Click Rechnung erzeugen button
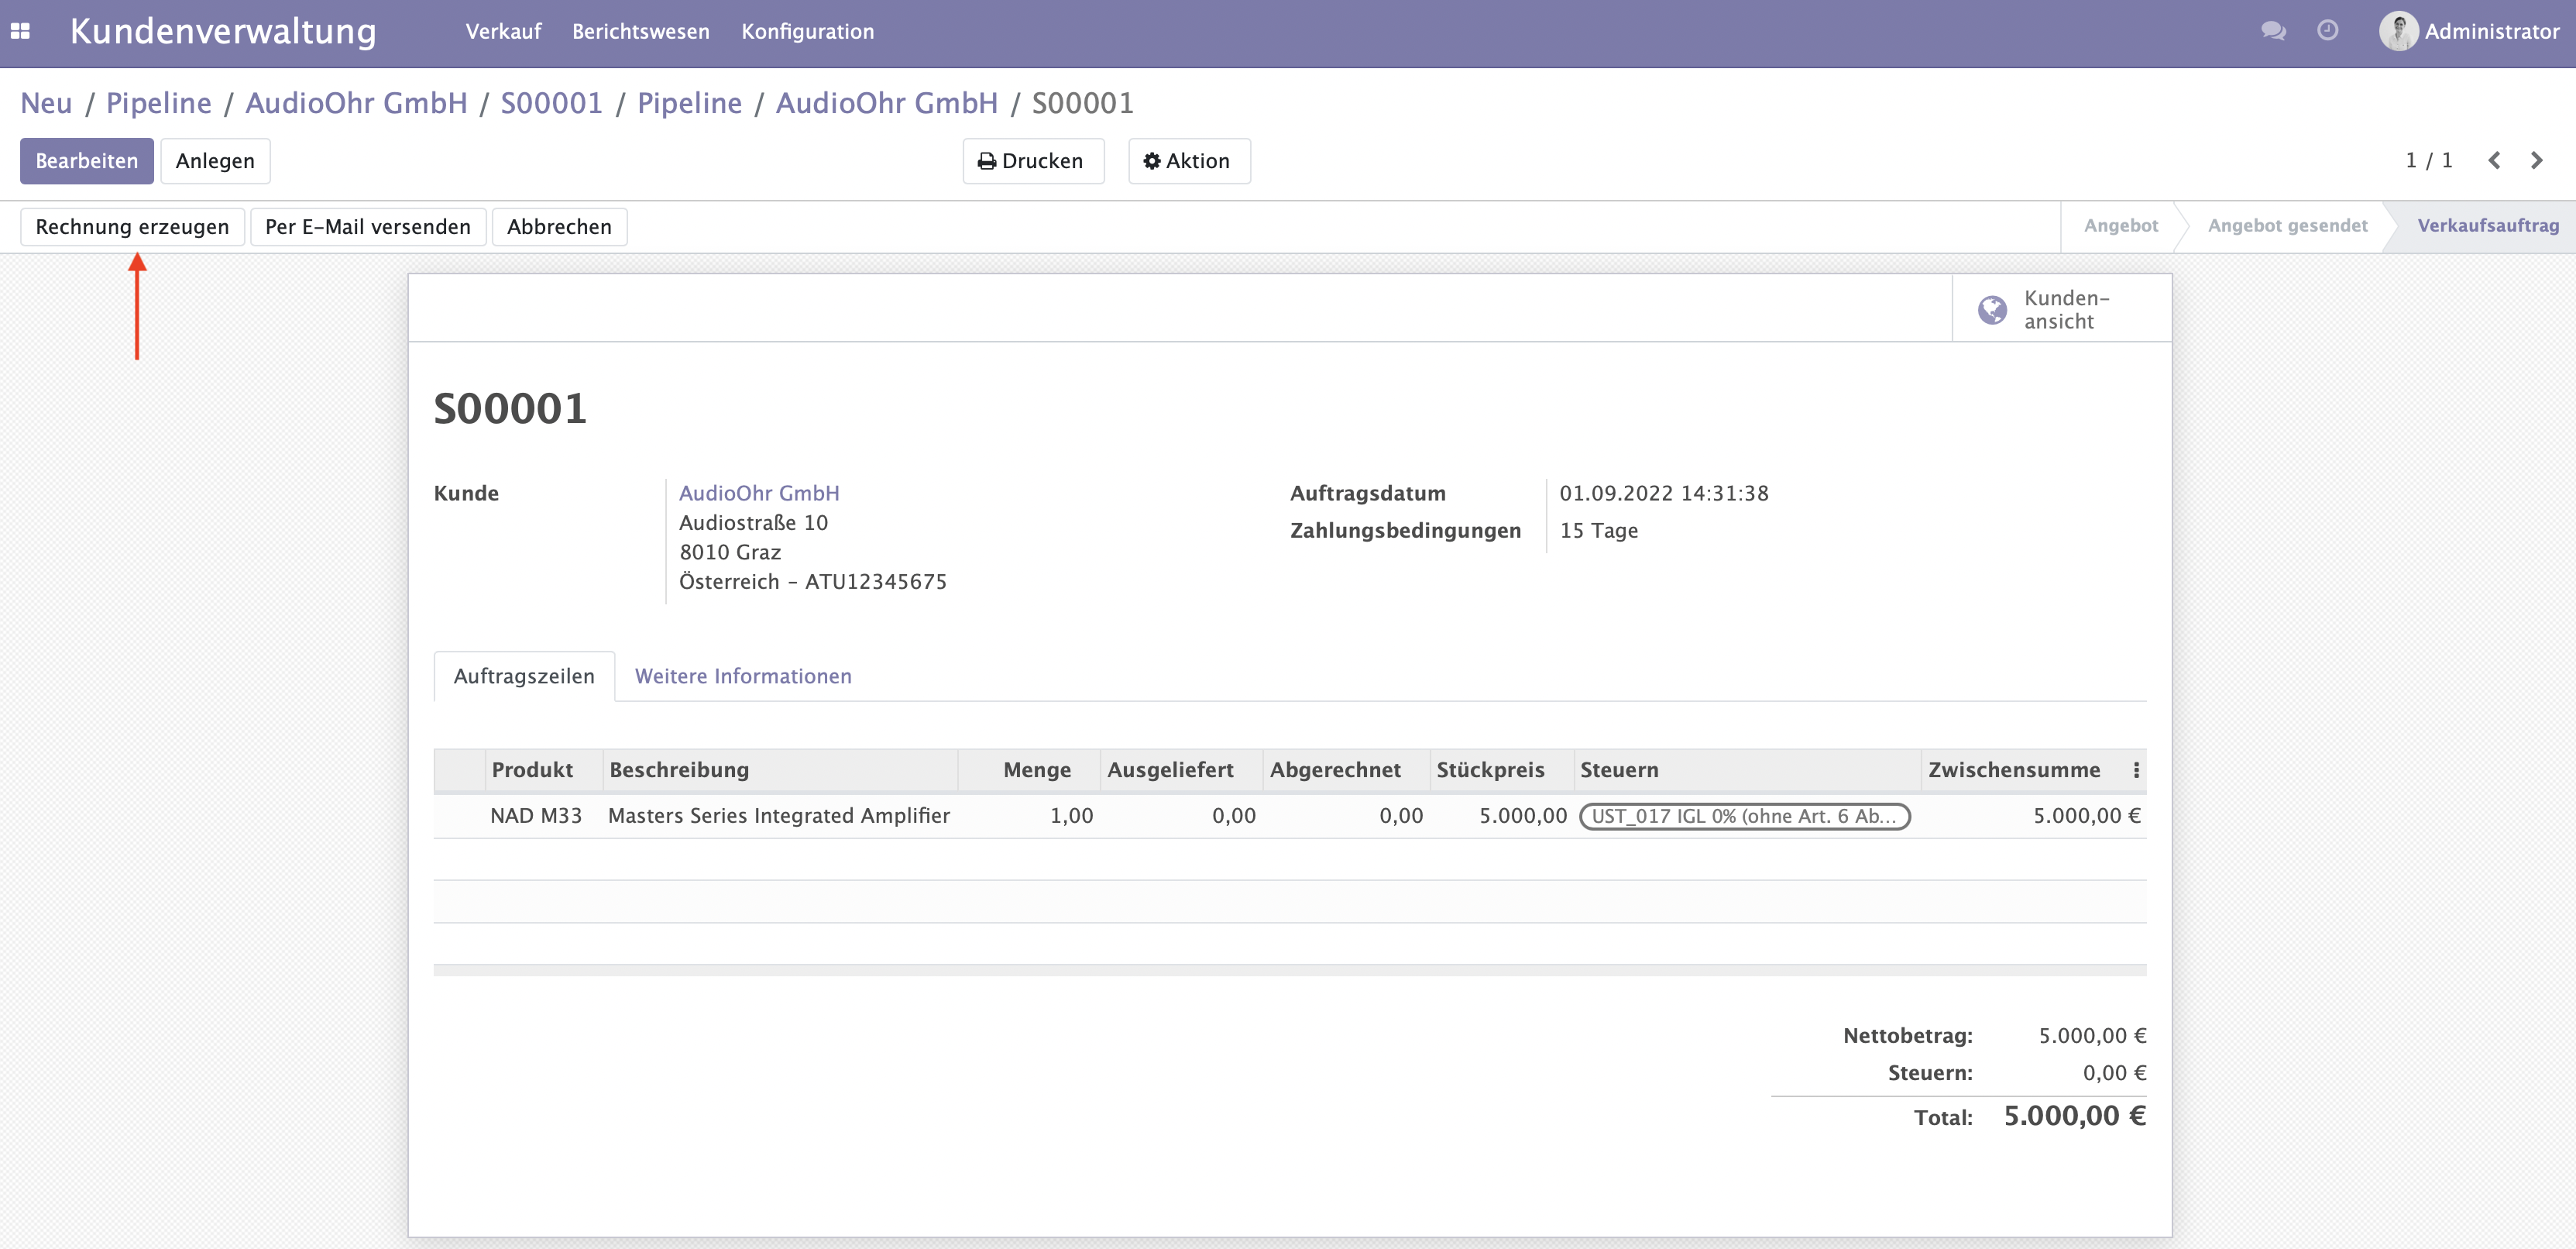Screen dimensions: 2576x1249 click(x=132, y=227)
